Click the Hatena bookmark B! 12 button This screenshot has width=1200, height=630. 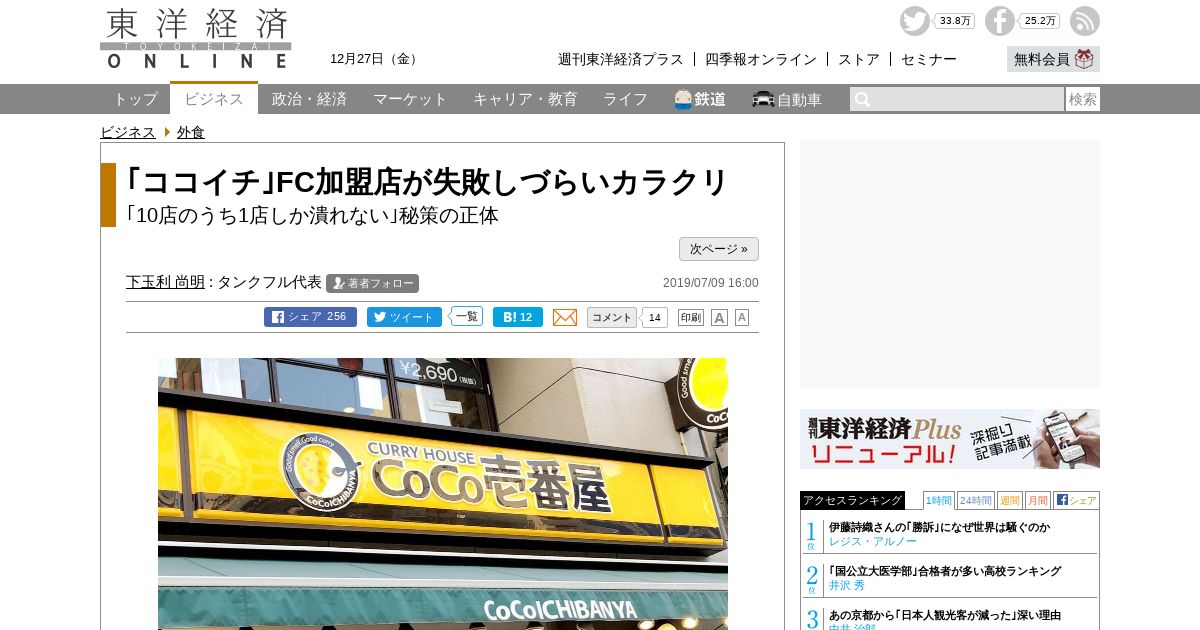pos(518,317)
